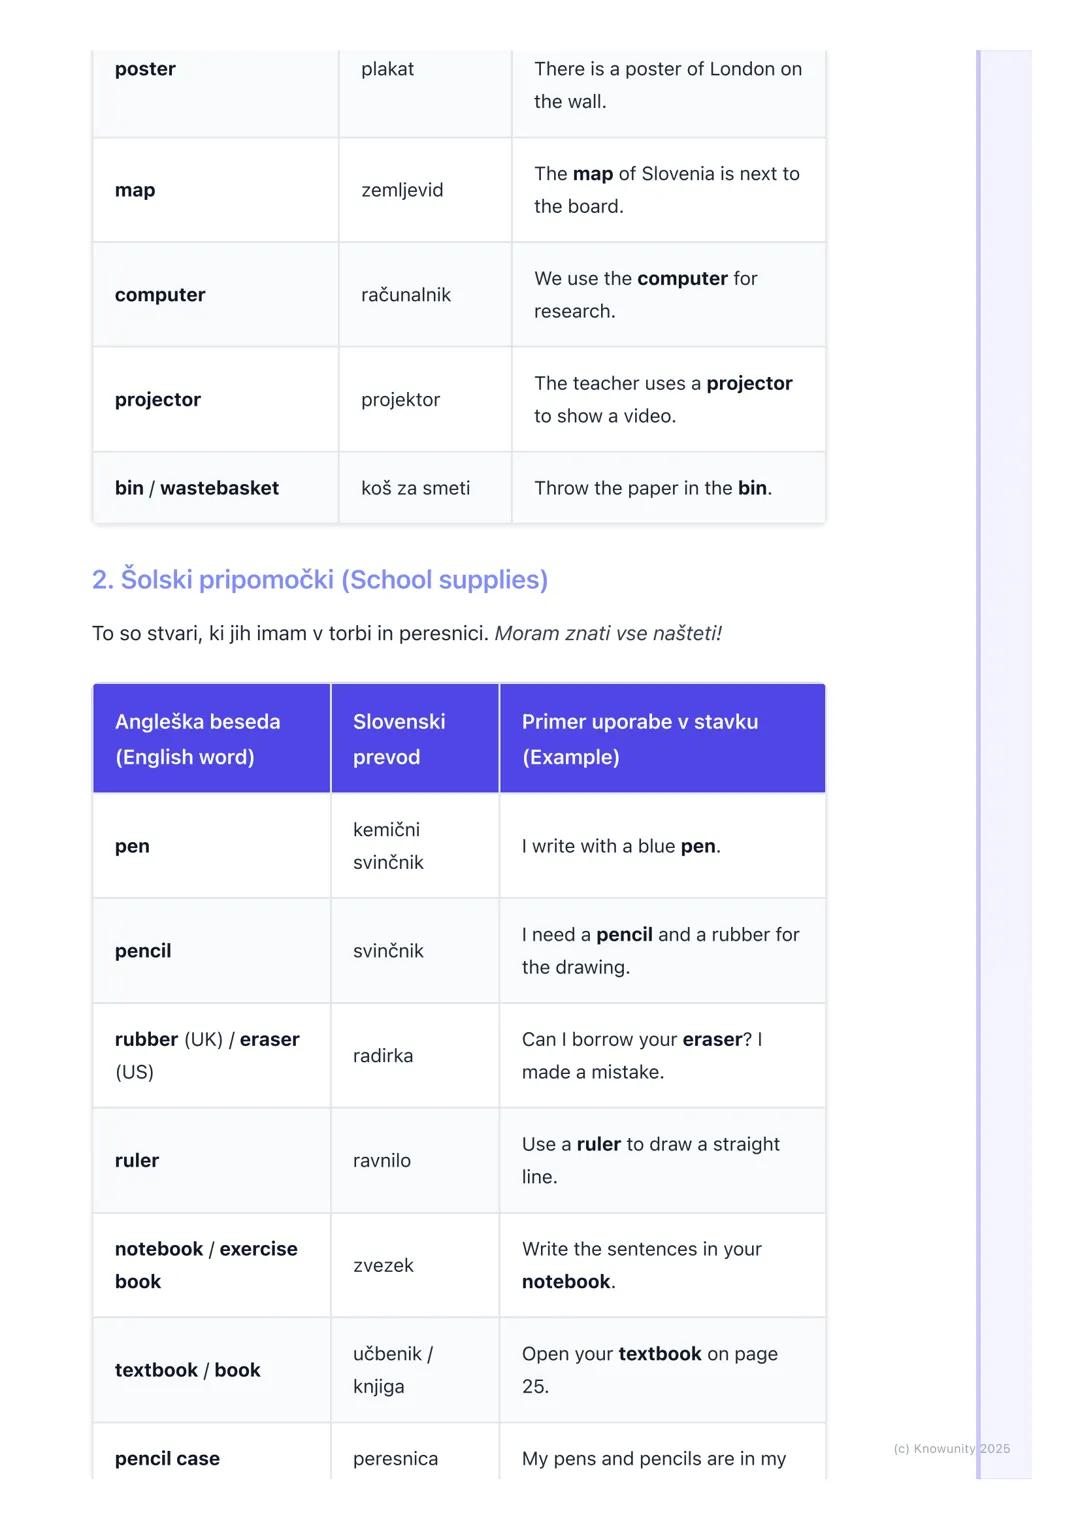The height and width of the screenshot is (1528, 1080).
Task: Click the 'koš za smeti' translation
Action: 415,488
